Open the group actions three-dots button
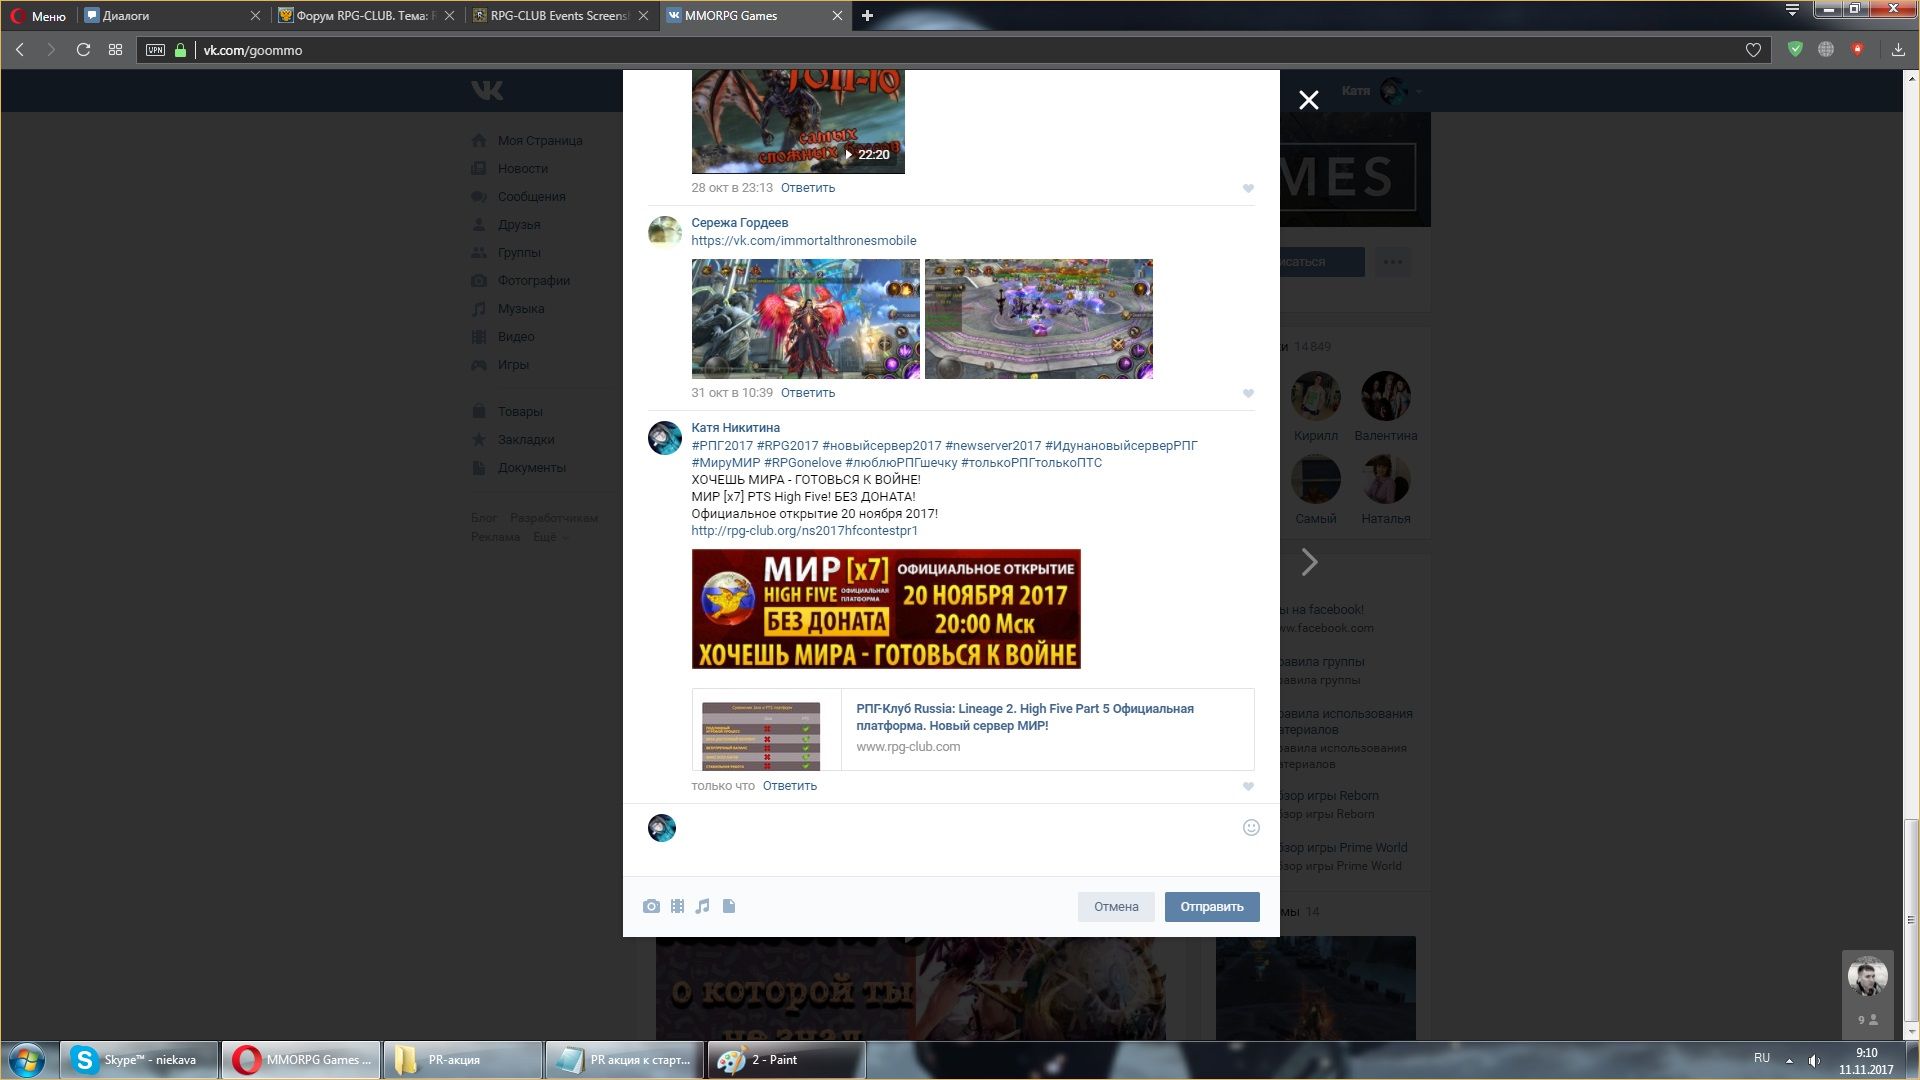The image size is (1920, 1080). coord(1393,262)
